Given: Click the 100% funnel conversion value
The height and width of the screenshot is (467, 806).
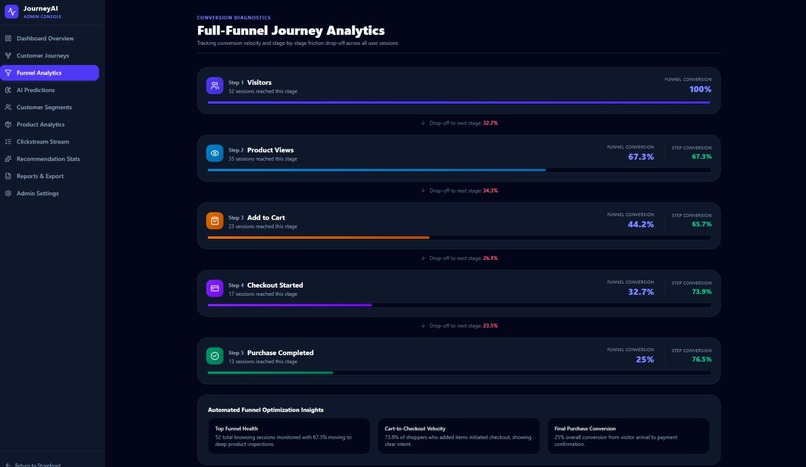Looking at the screenshot, I should [x=700, y=89].
